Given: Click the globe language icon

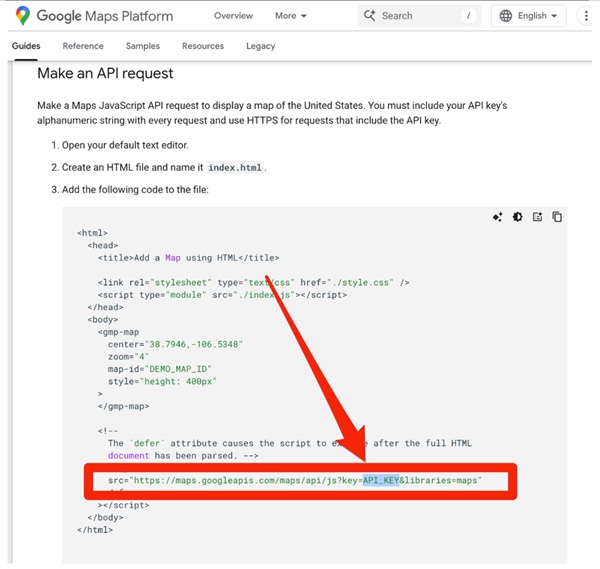Looking at the screenshot, I should tap(505, 16).
